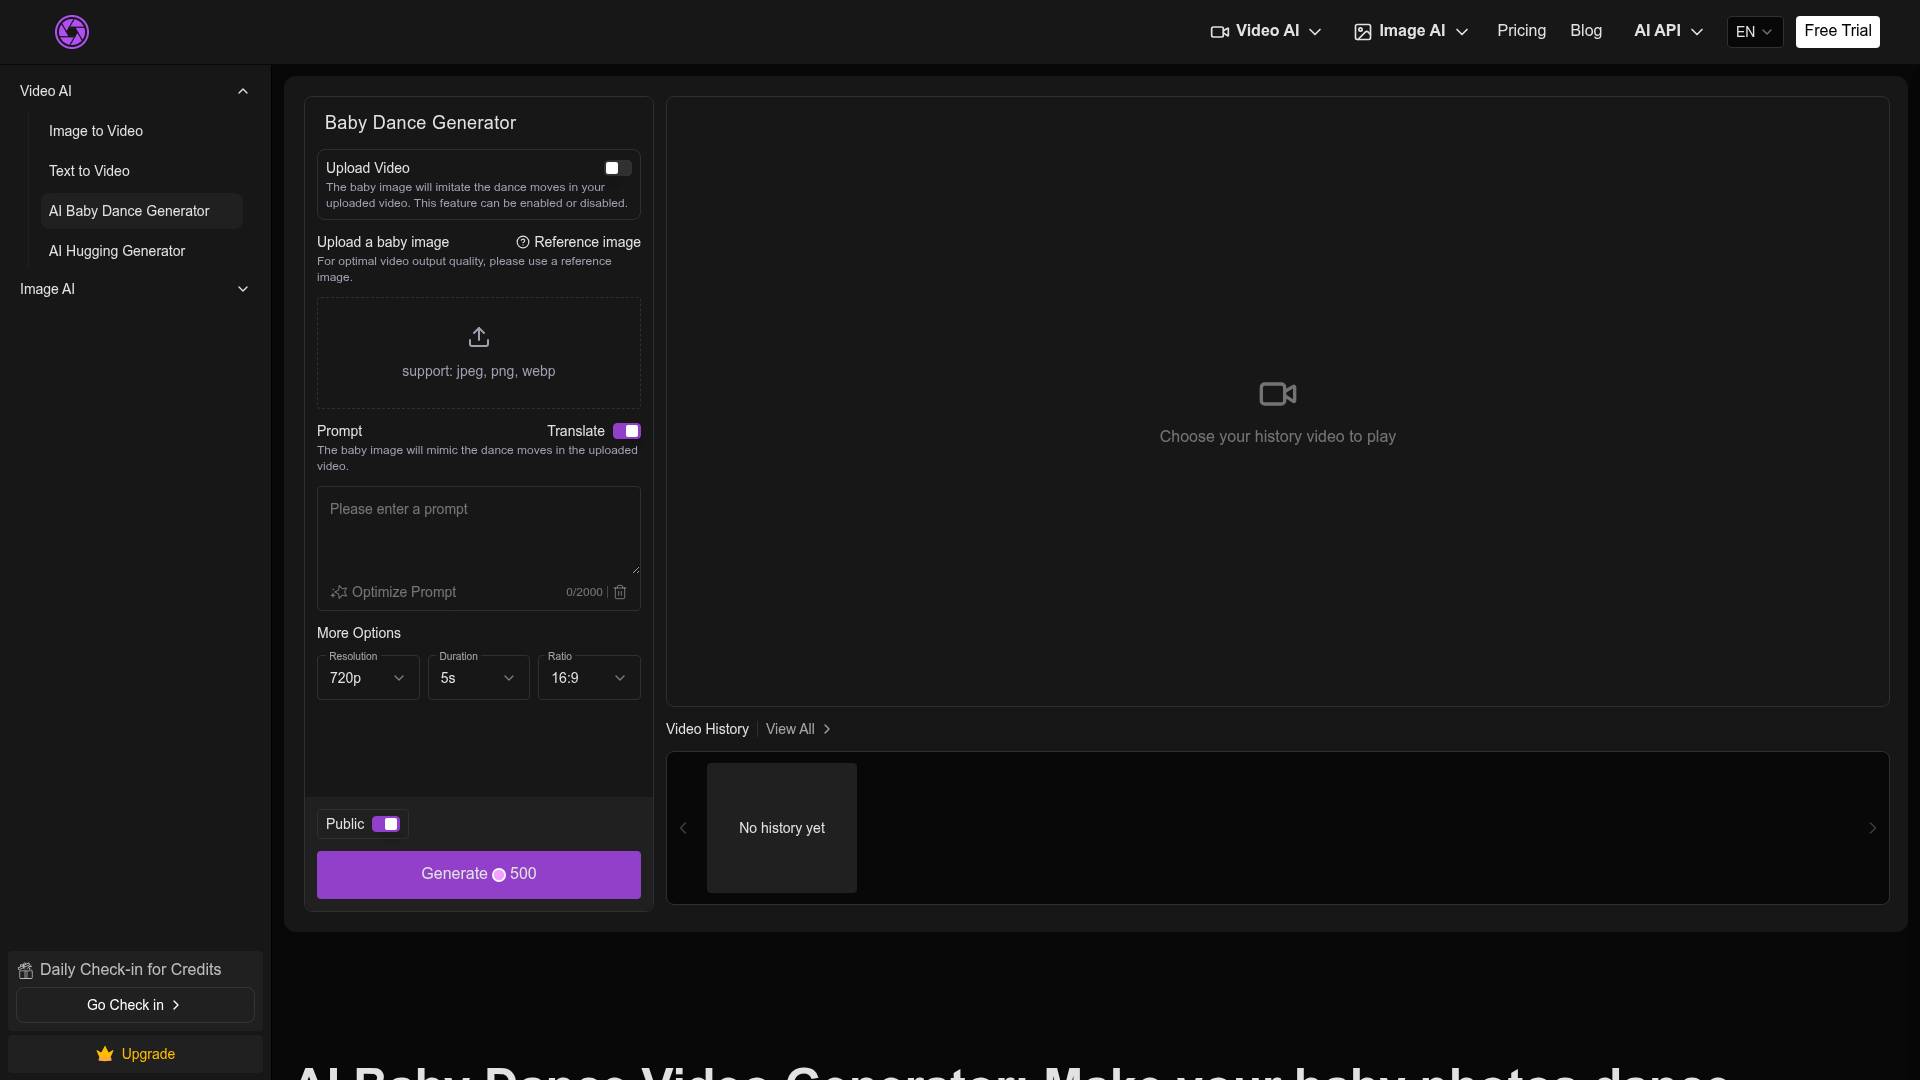This screenshot has width=1920, height=1080.
Task: Click the Reference image question mark icon
Action: click(x=523, y=242)
